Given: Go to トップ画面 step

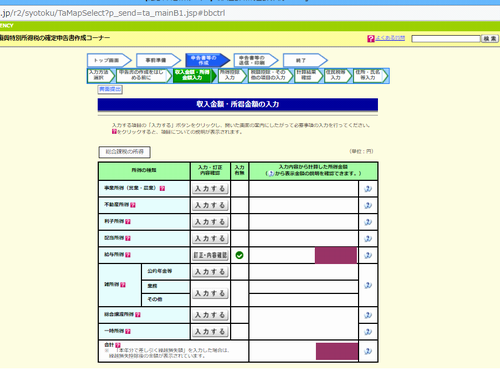Looking at the screenshot, I should 109,60.
